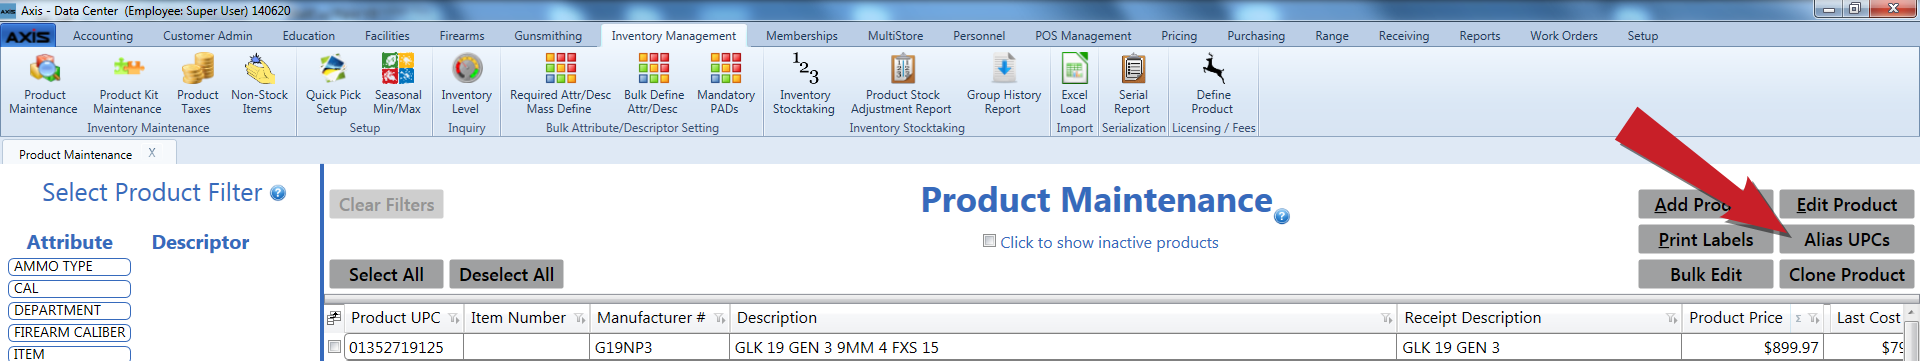
Task: Click G19NP3 manufacturer number cell
Action: [660, 348]
